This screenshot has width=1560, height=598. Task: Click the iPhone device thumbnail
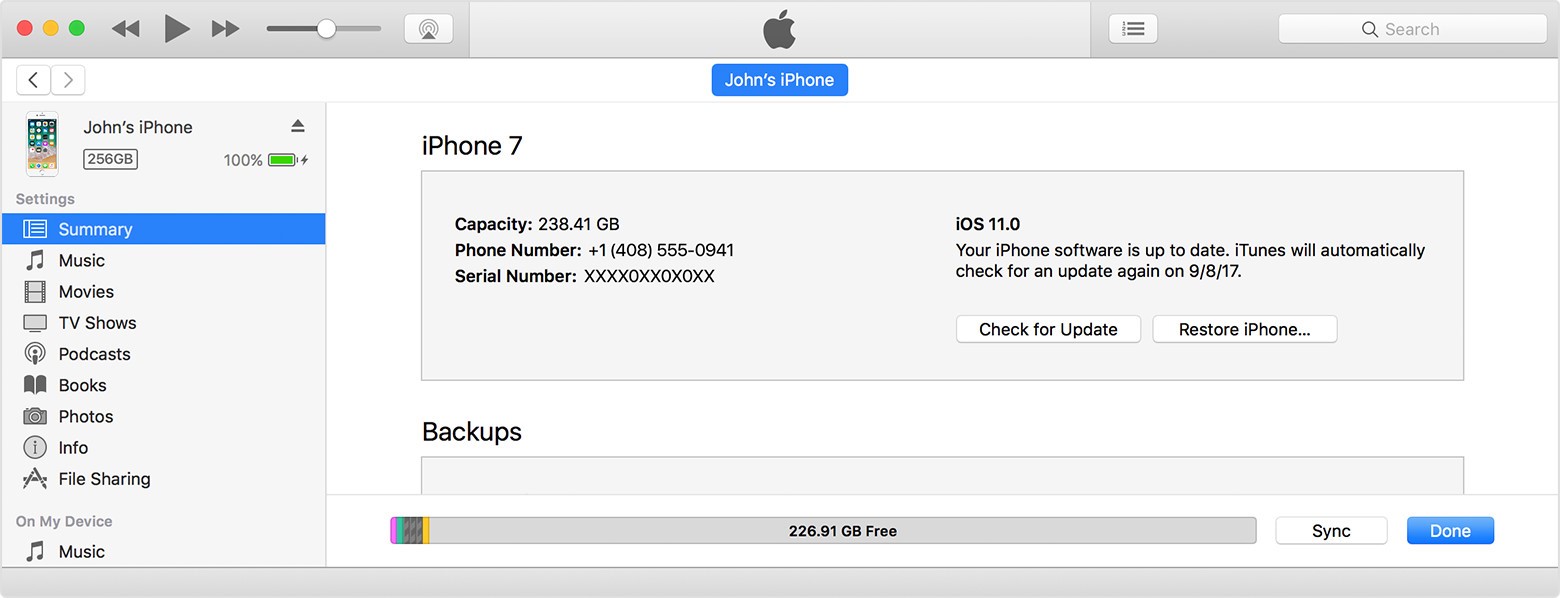click(x=42, y=144)
